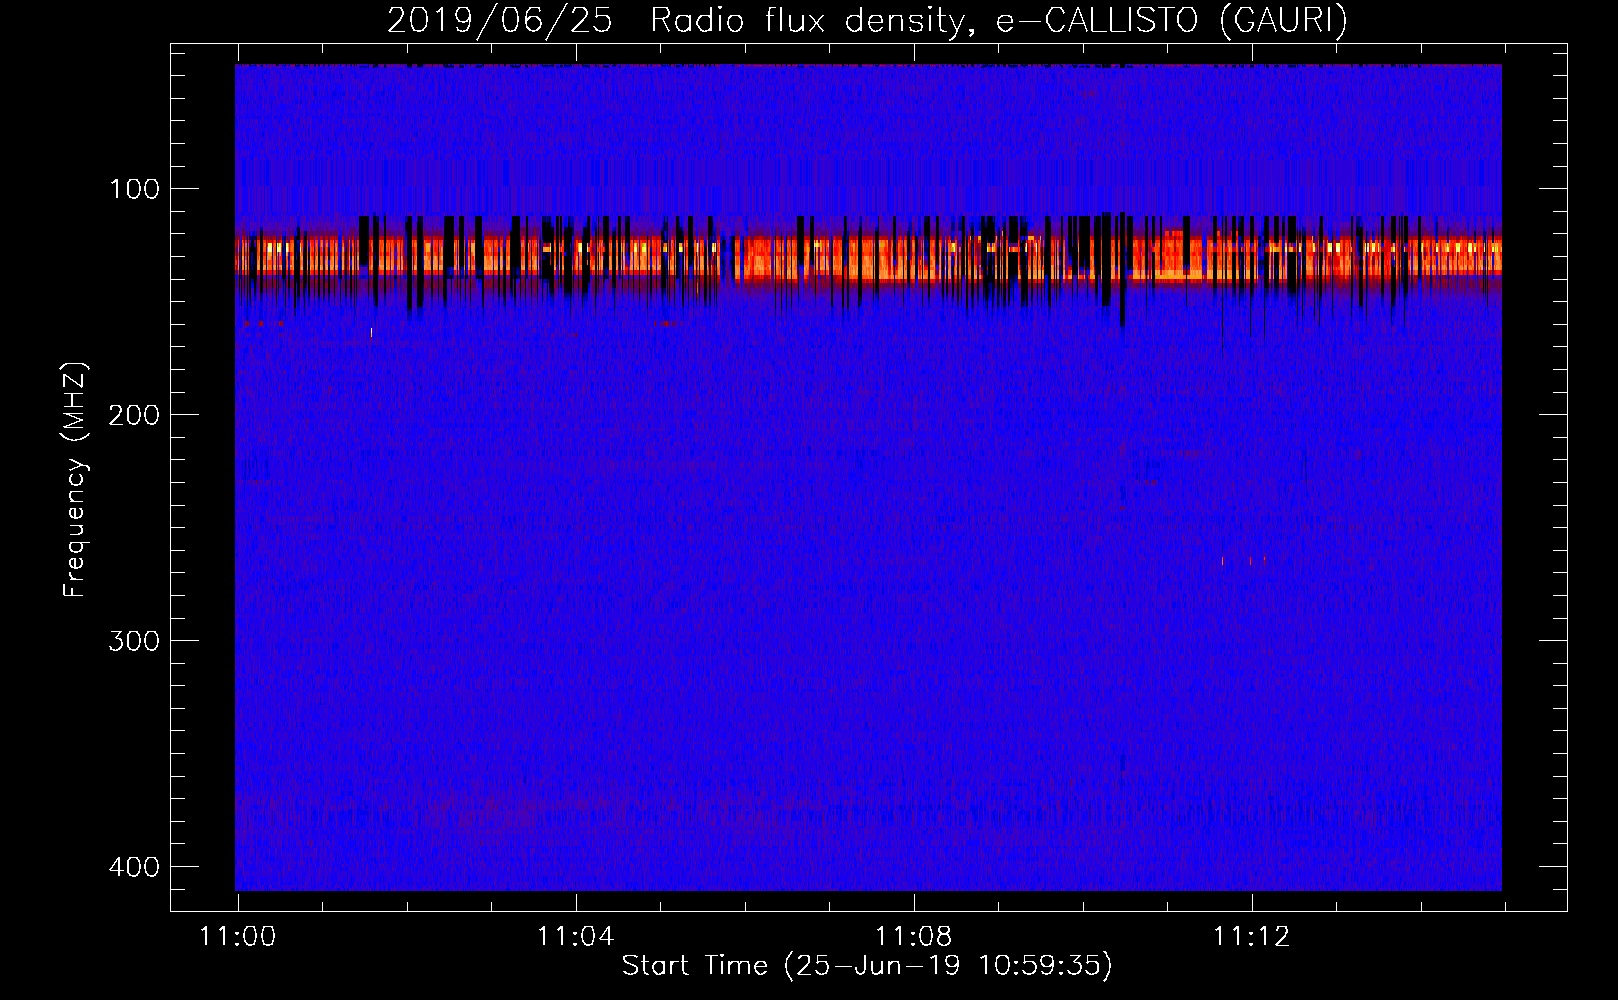Click the plot title '2019/06/25 Radio flux density'
Viewport: 1618px width, 1000px height.
(680, 20)
